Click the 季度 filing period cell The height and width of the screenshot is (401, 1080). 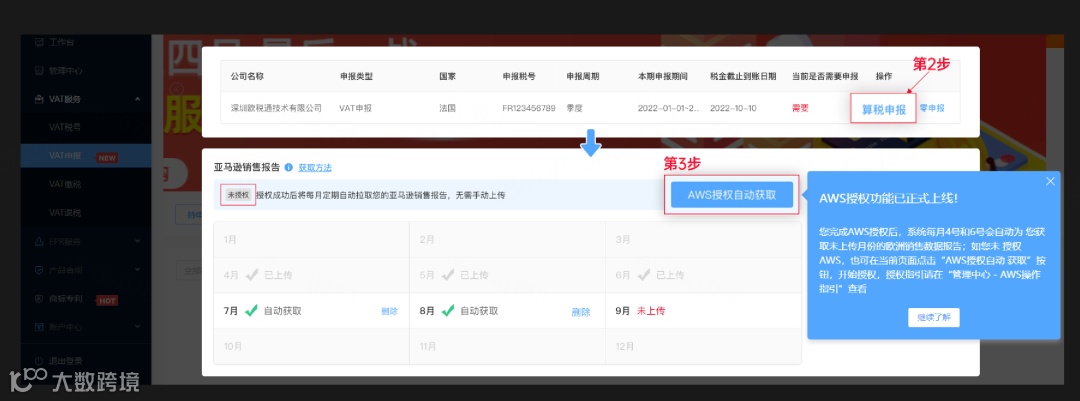point(575,108)
